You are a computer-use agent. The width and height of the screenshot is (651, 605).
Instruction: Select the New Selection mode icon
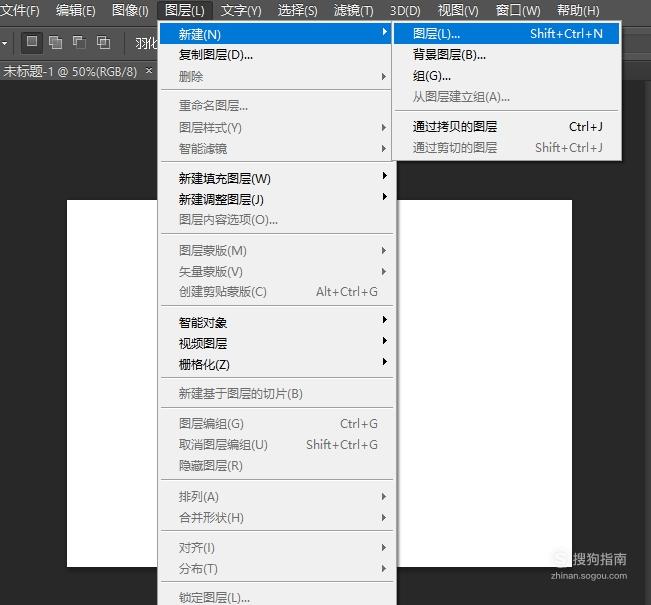pyautogui.click(x=32, y=42)
